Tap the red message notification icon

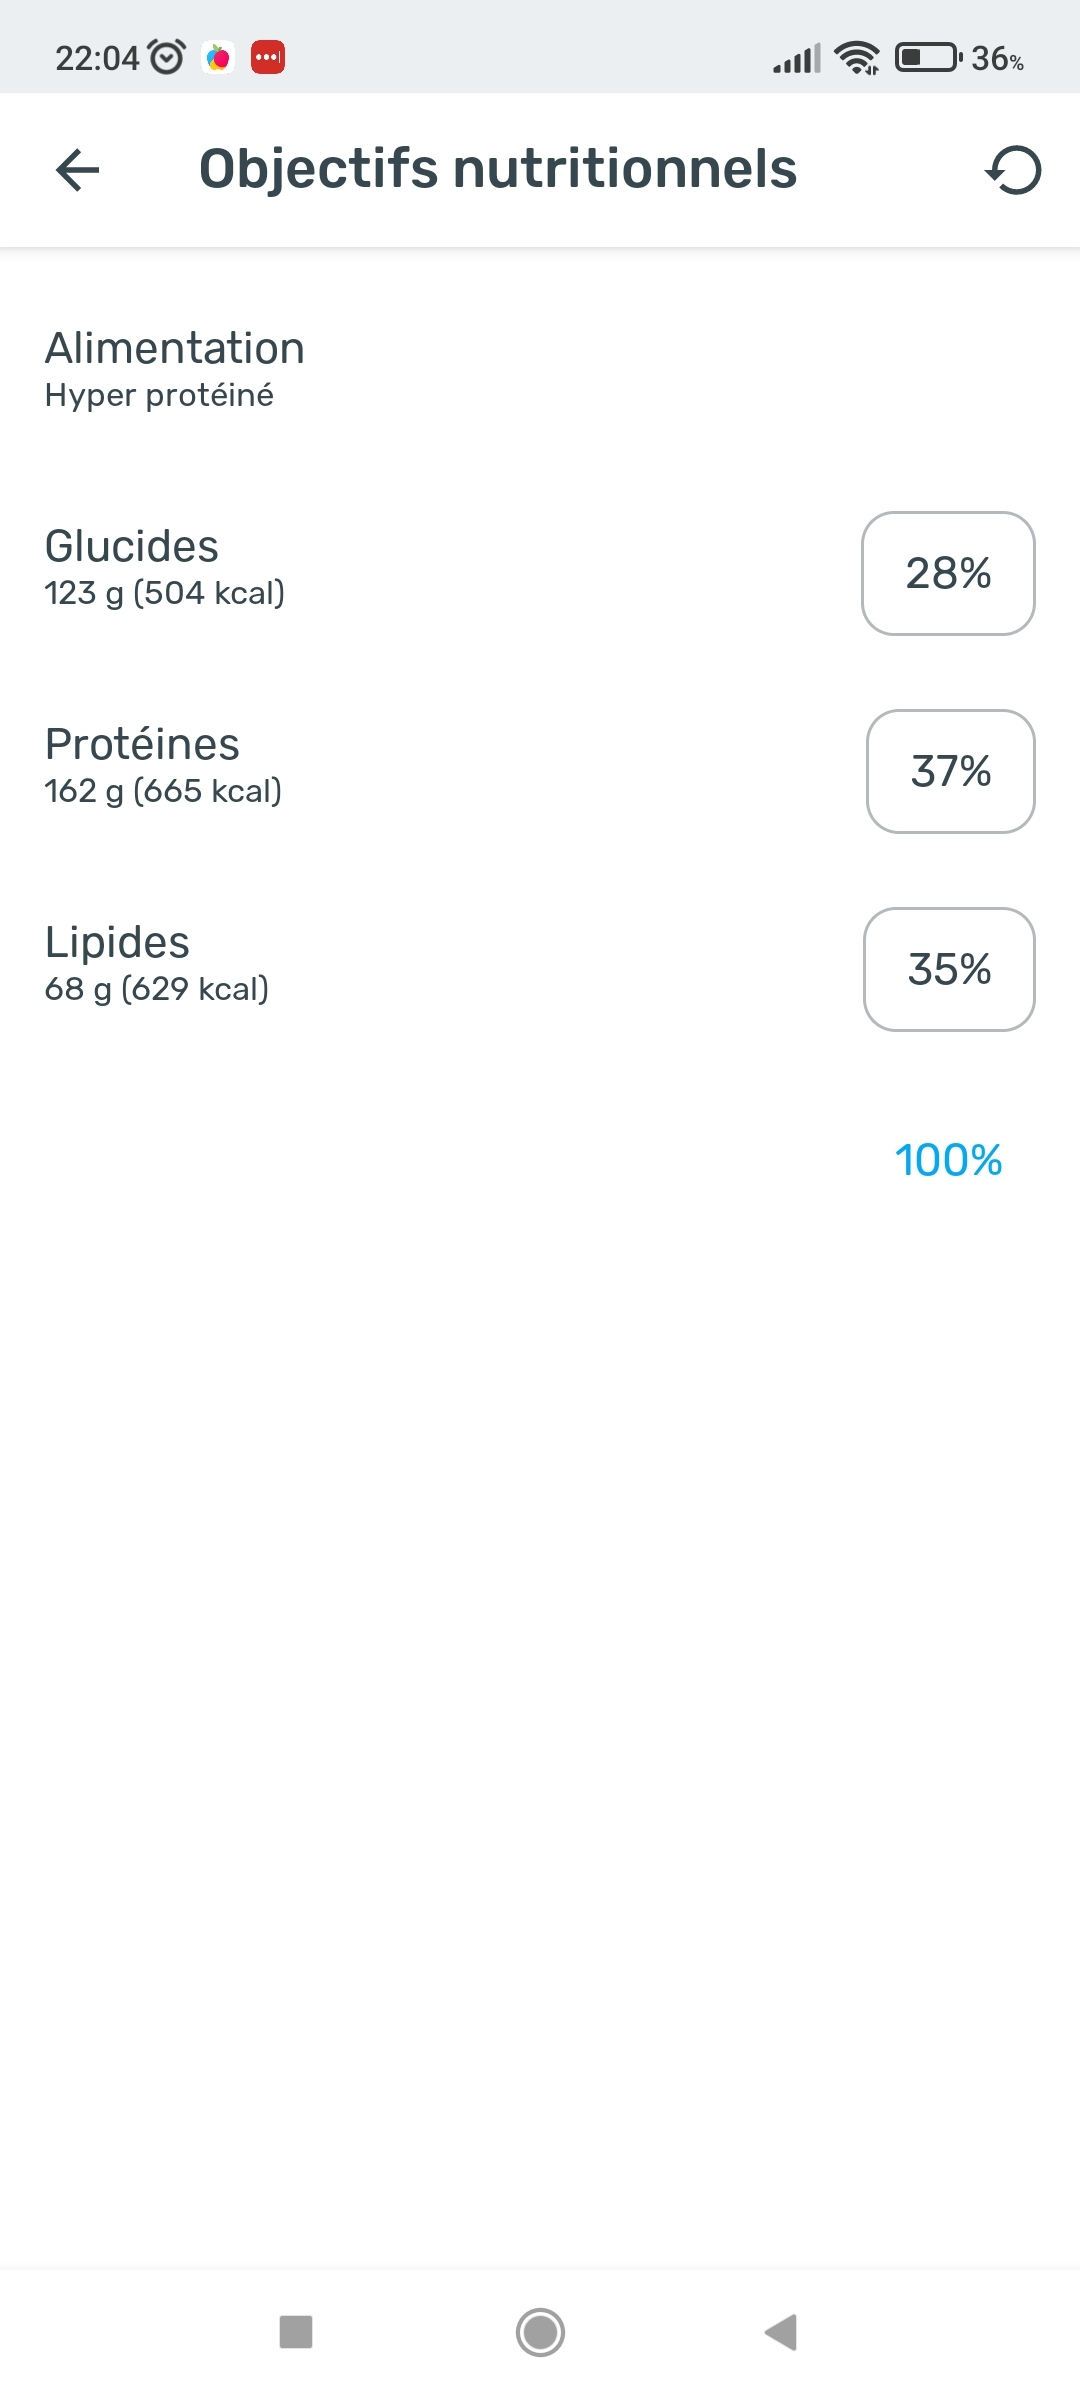click(268, 58)
